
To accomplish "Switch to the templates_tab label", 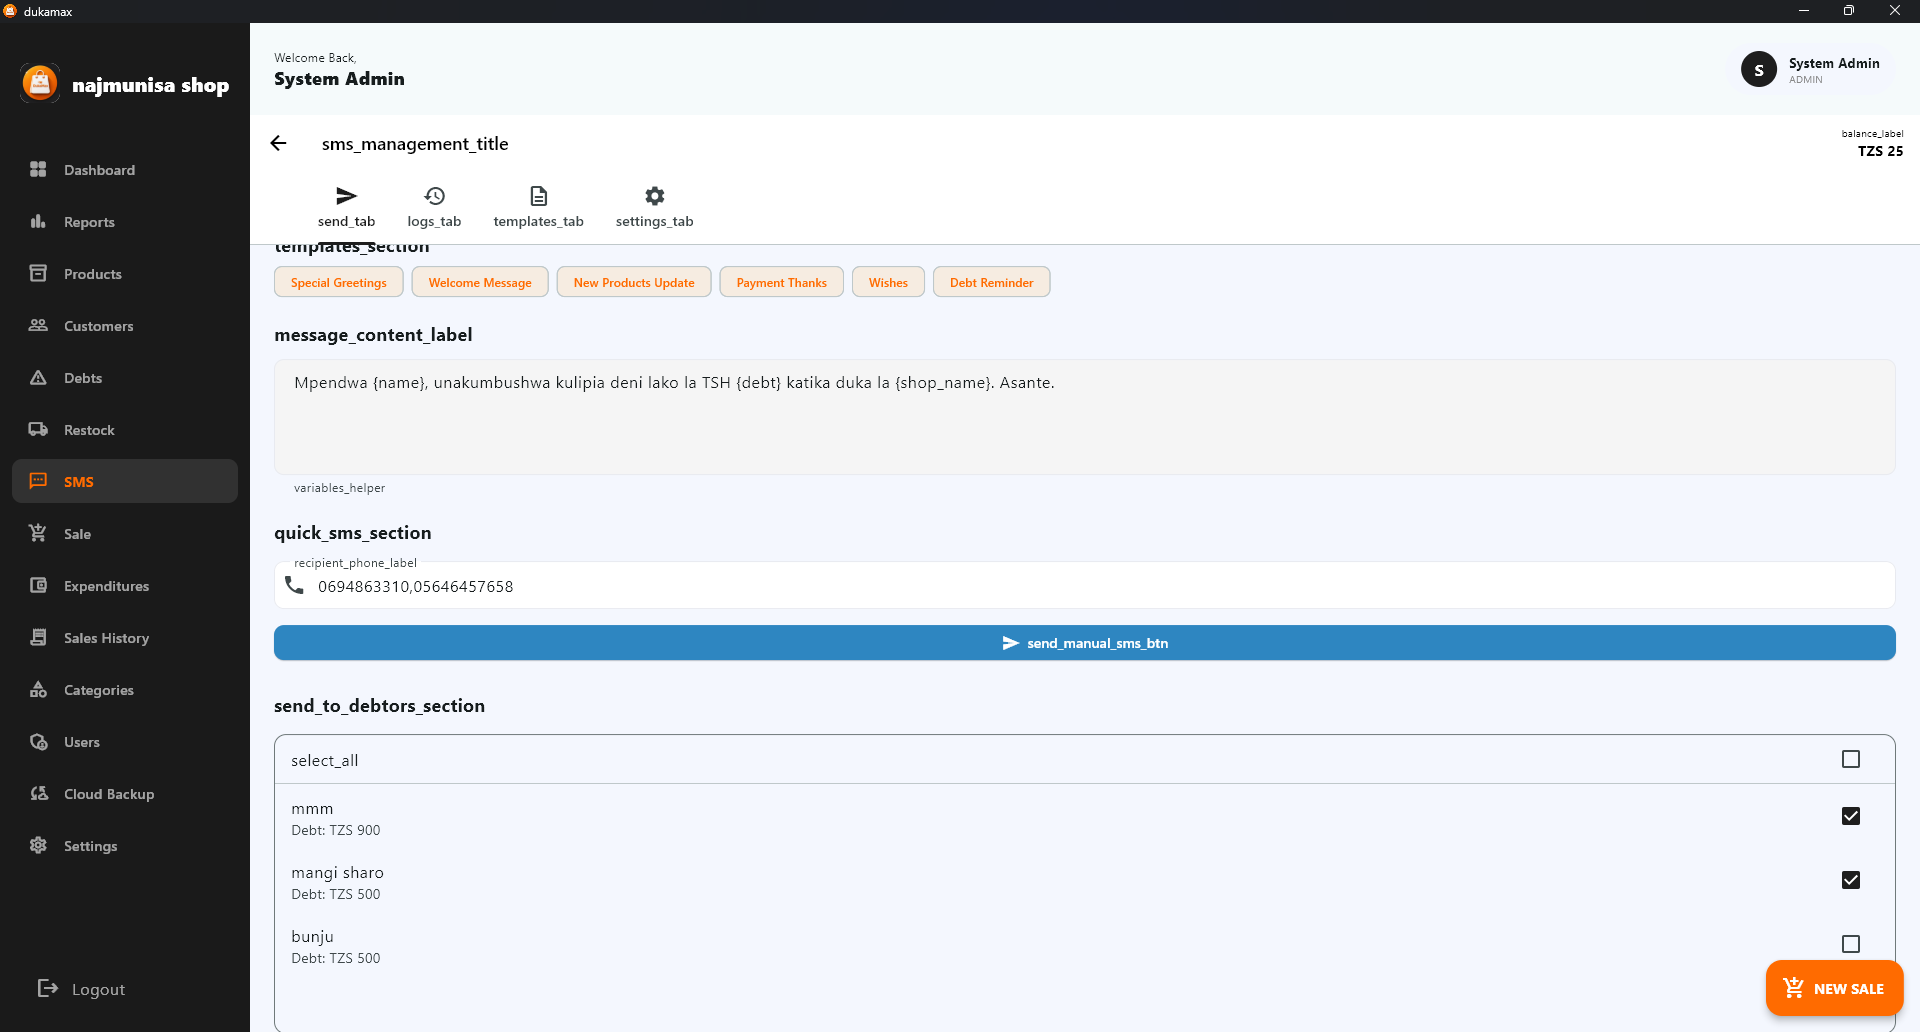I will pos(538,221).
